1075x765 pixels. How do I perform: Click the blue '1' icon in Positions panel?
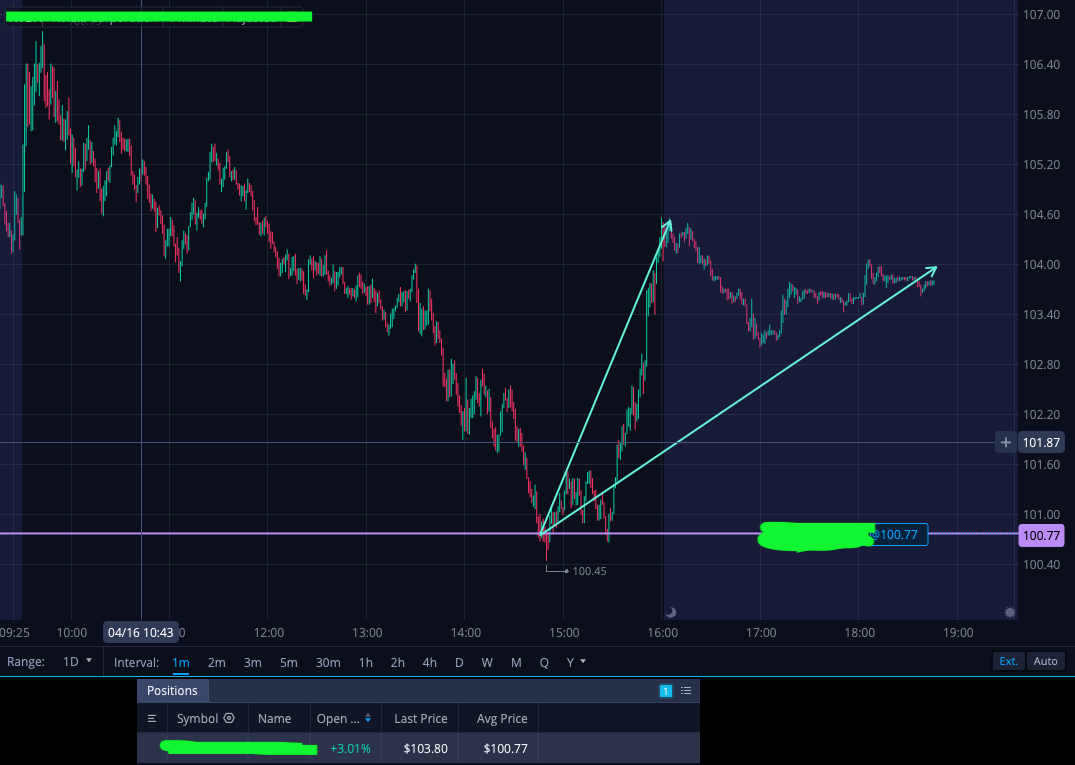(666, 691)
